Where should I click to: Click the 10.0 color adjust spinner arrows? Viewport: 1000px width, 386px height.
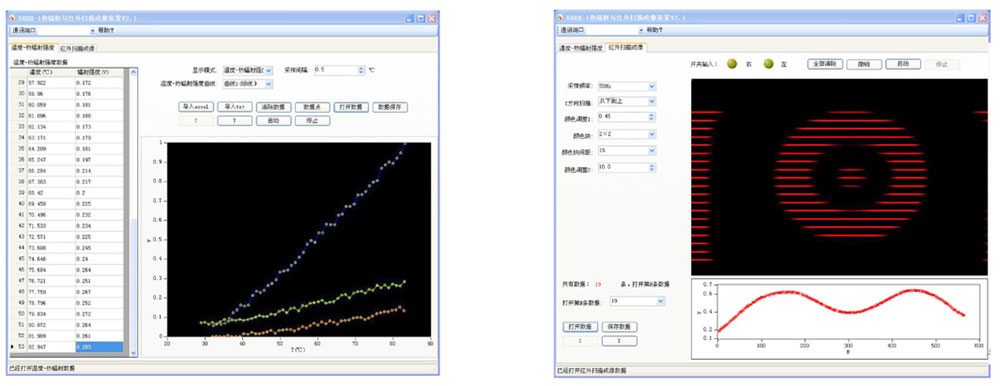click(x=651, y=168)
